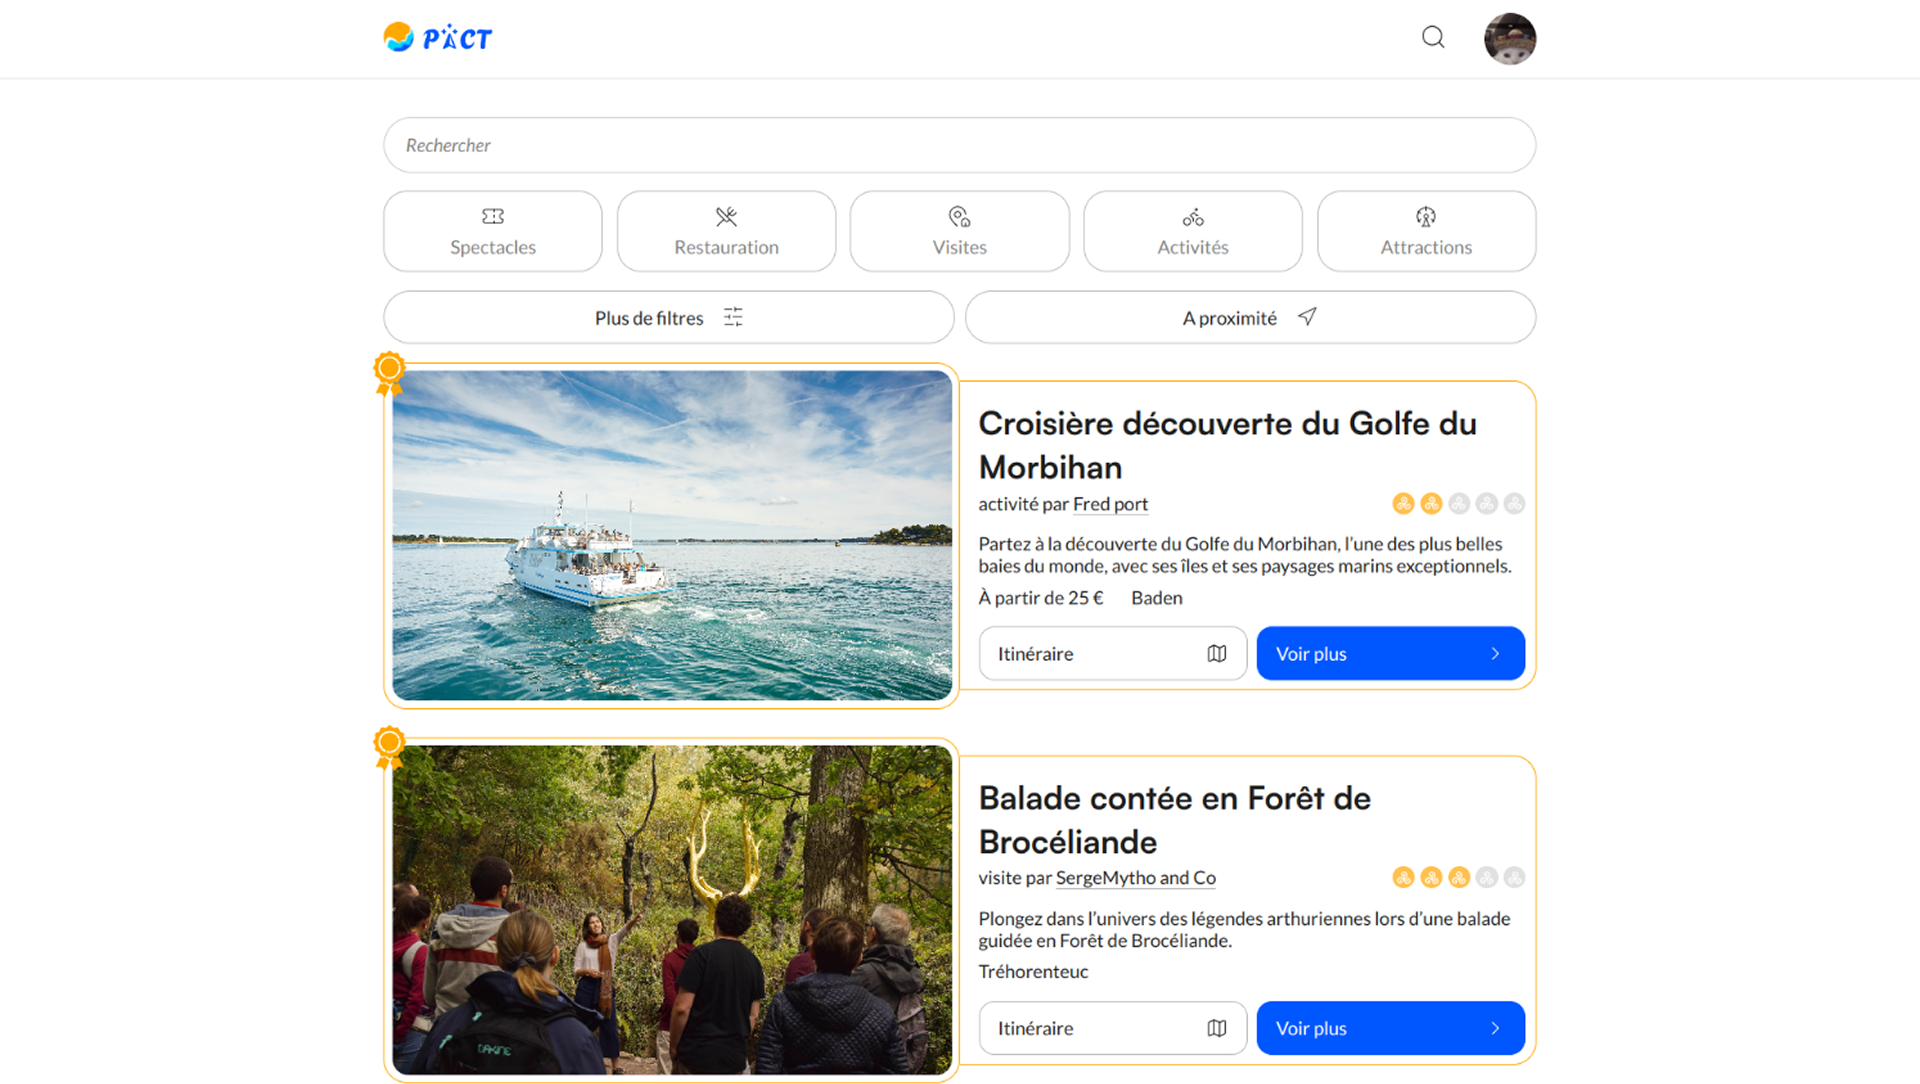Select the Activités category
Screen dimensions: 1920x1084
tap(1192, 231)
